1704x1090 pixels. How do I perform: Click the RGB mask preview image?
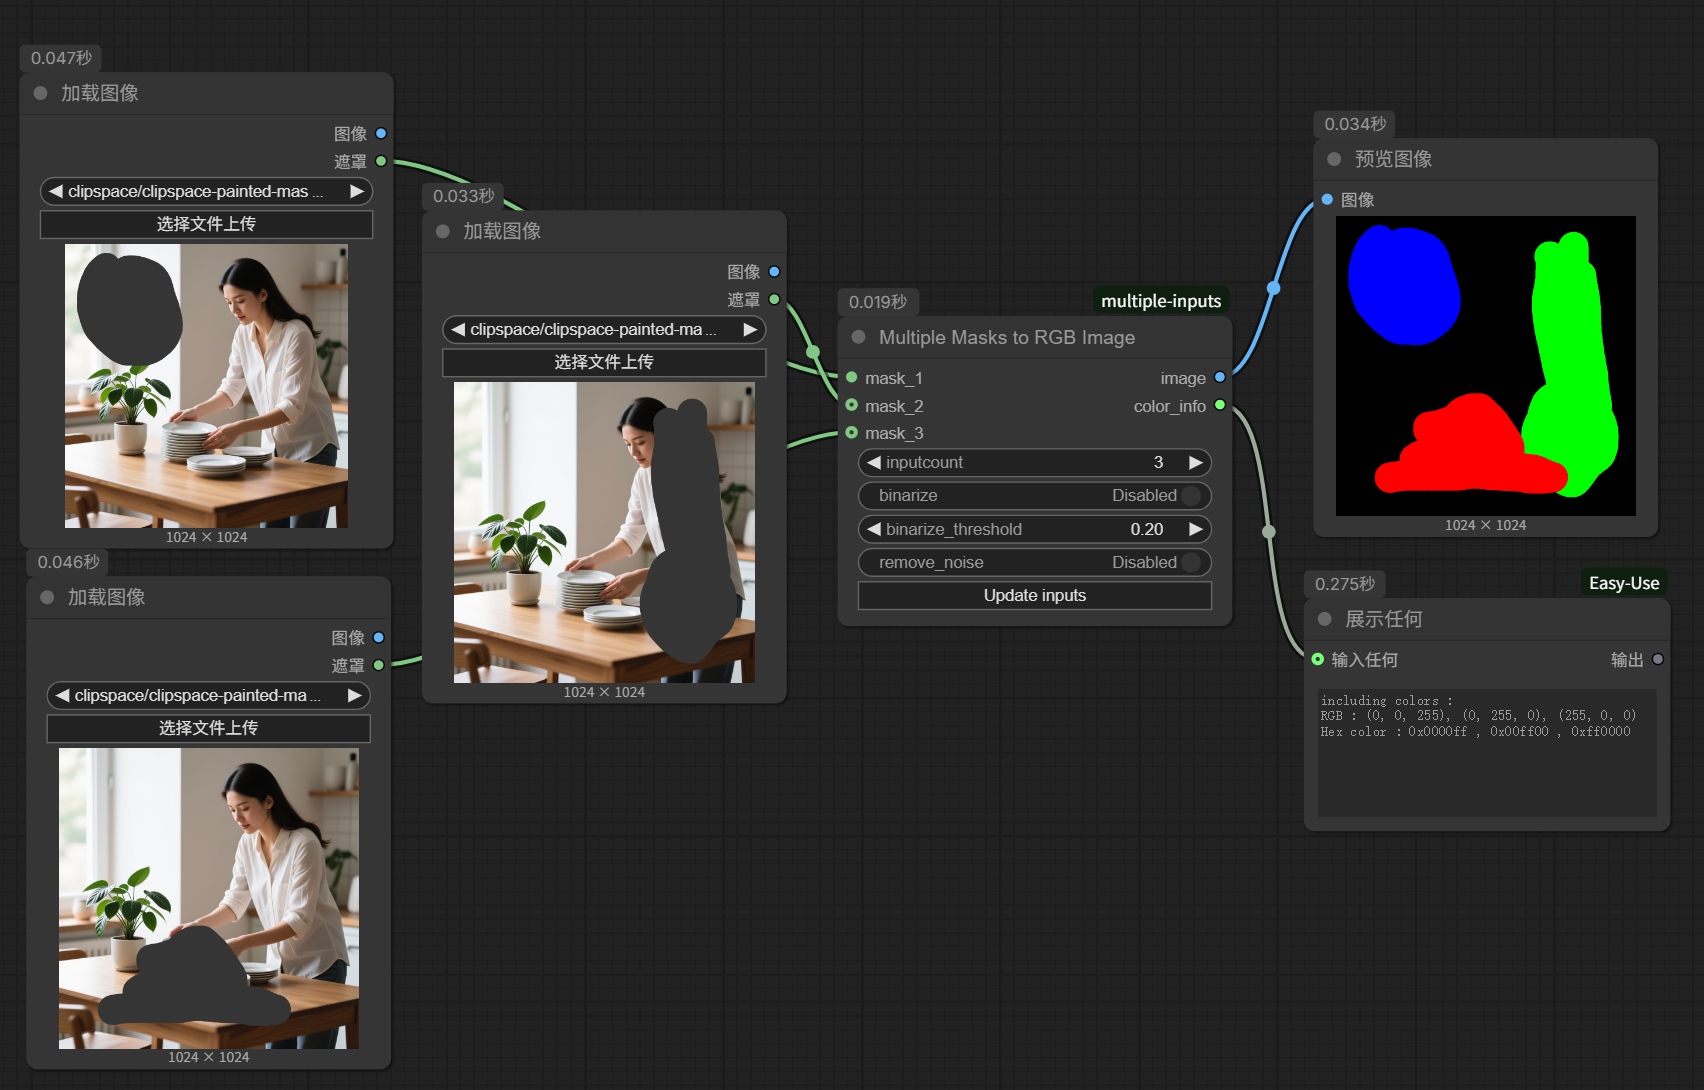pos(1486,366)
